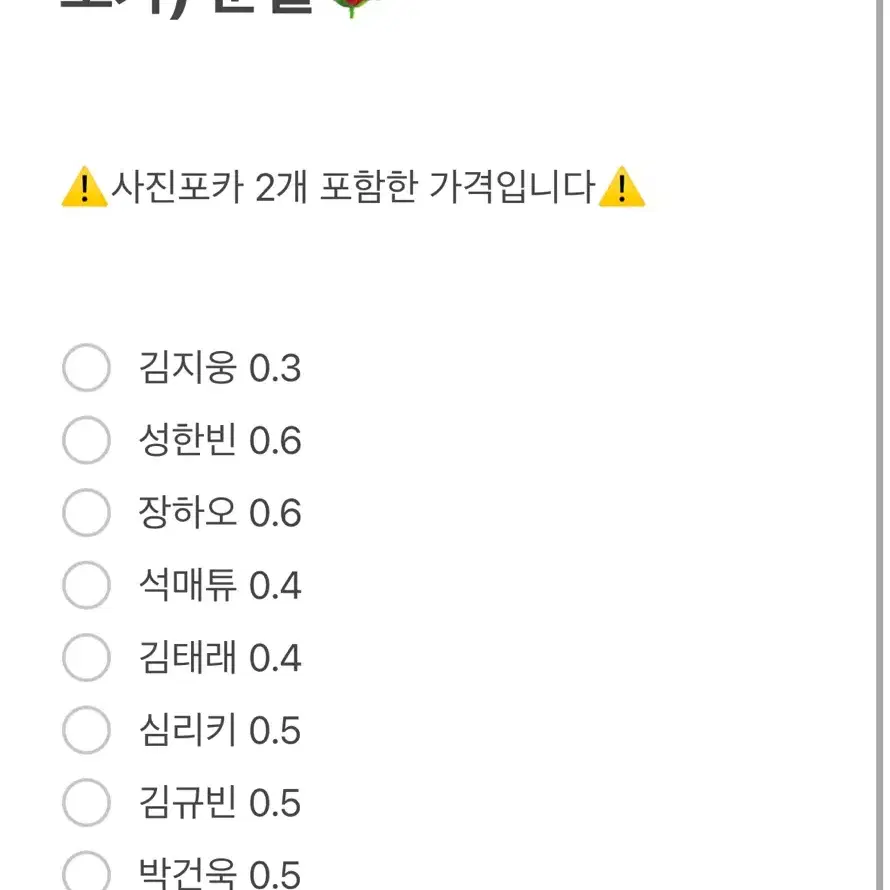
Task: Click the 석매튜 0.4 option label
Action: pos(220,585)
